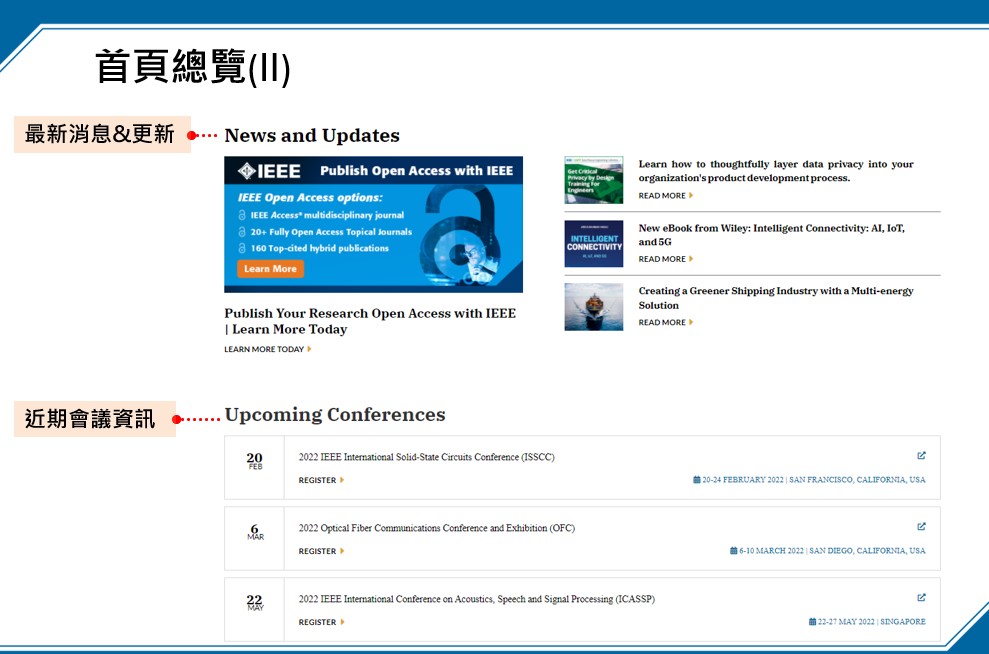Click calendar icon beside 6-10 March 2022
The image size is (989, 654).
[x=734, y=551]
